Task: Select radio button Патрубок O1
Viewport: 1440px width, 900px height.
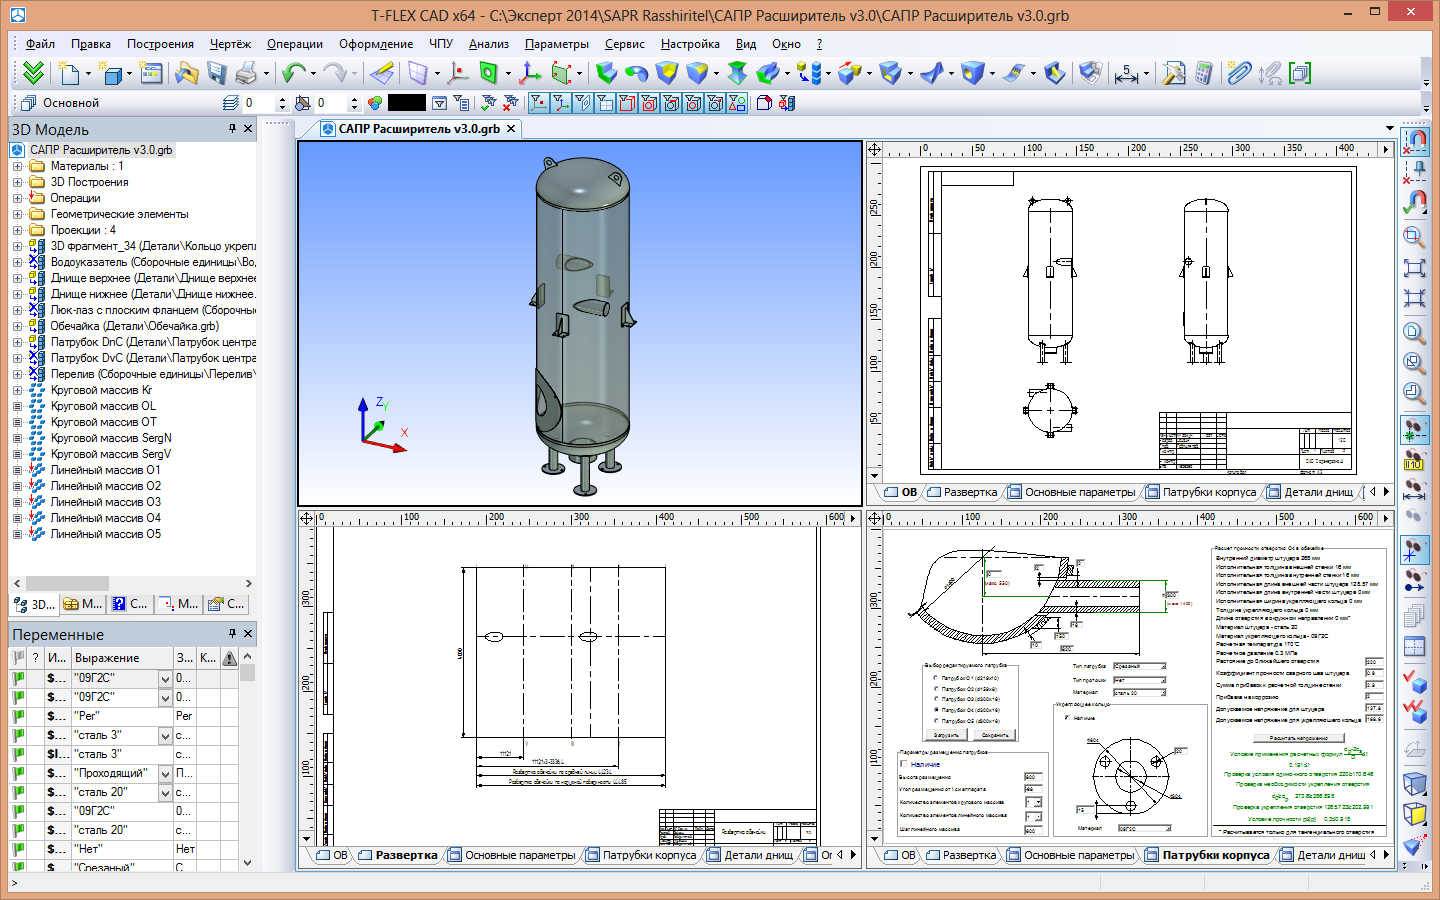Action: pyautogui.click(x=936, y=678)
